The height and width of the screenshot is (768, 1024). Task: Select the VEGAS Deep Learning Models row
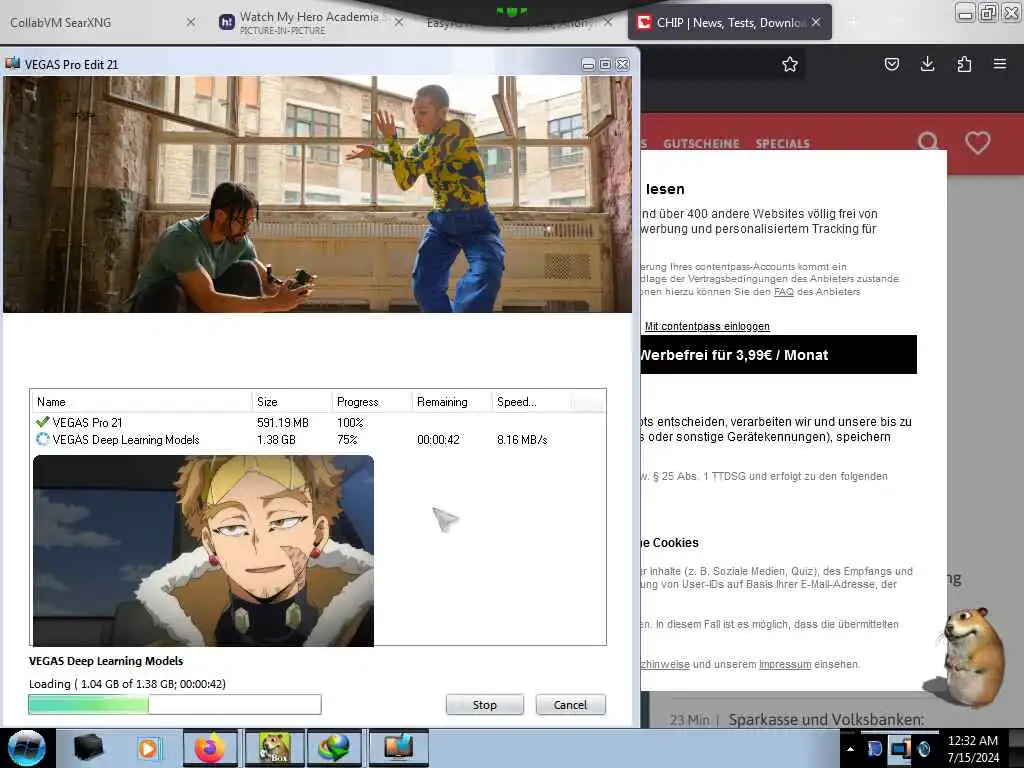pyautogui.click(x=317, y=440)
